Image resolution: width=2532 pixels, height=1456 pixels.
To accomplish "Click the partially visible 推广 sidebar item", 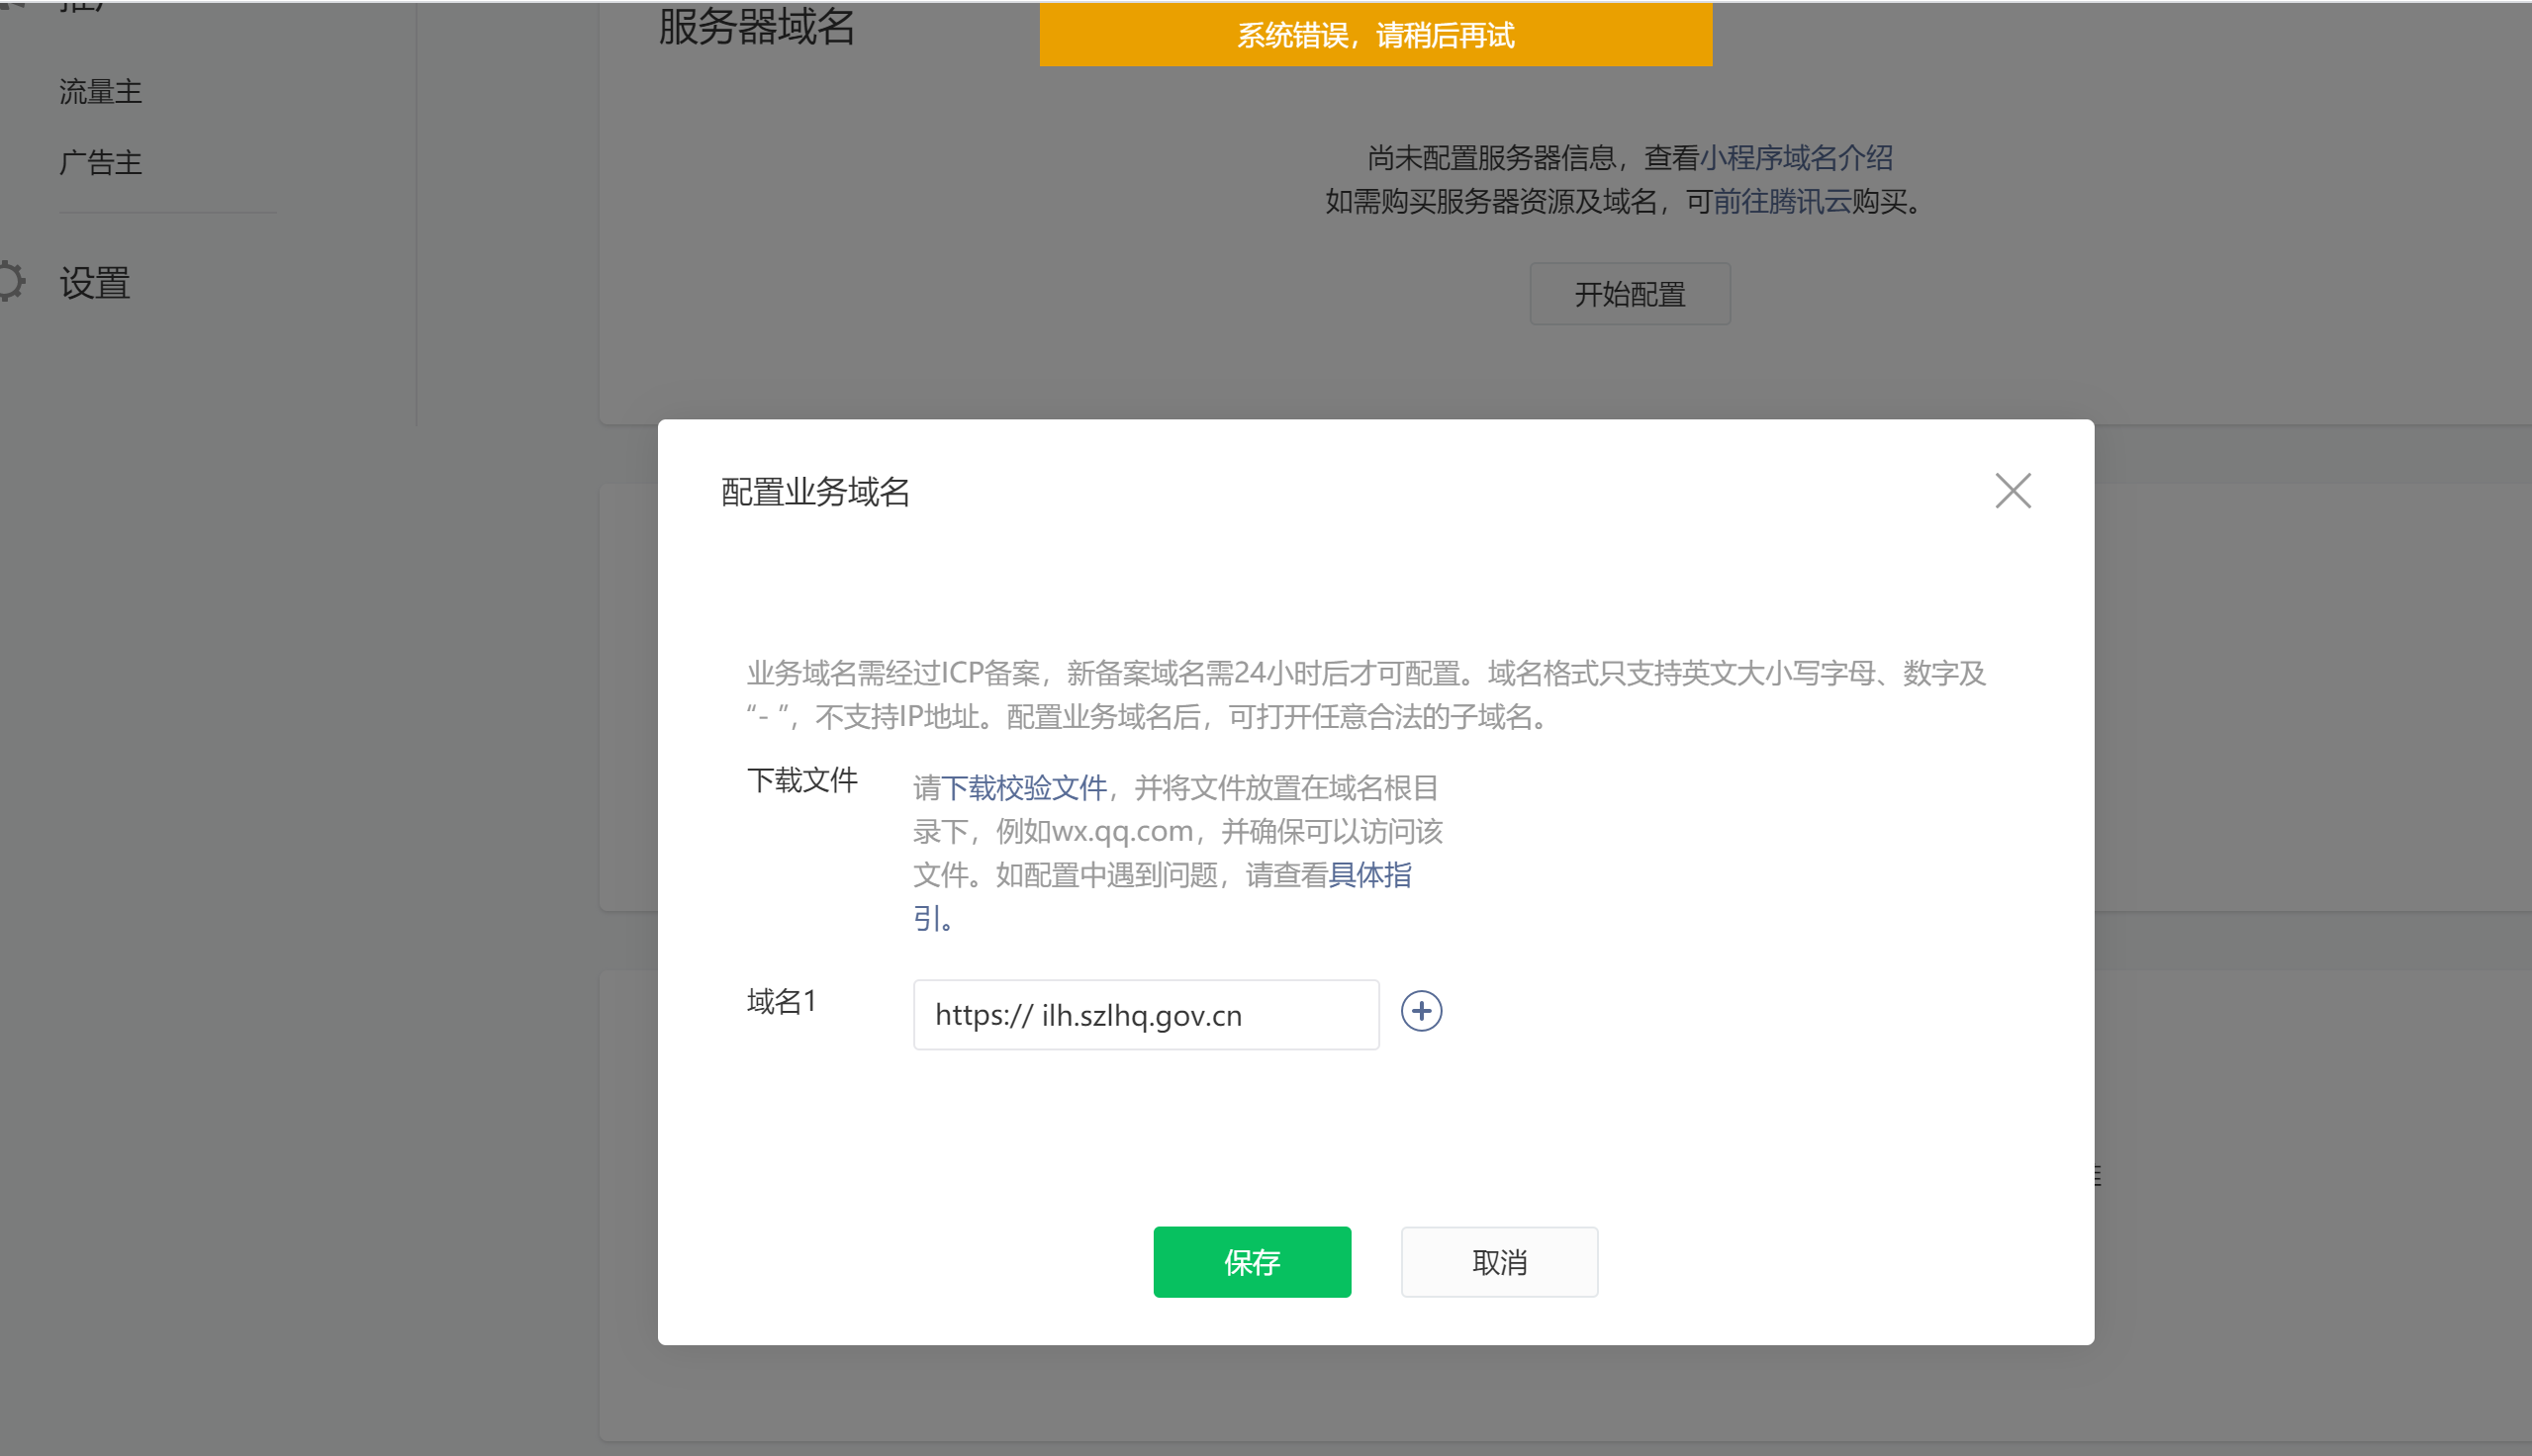I will (x=82, y=6).
